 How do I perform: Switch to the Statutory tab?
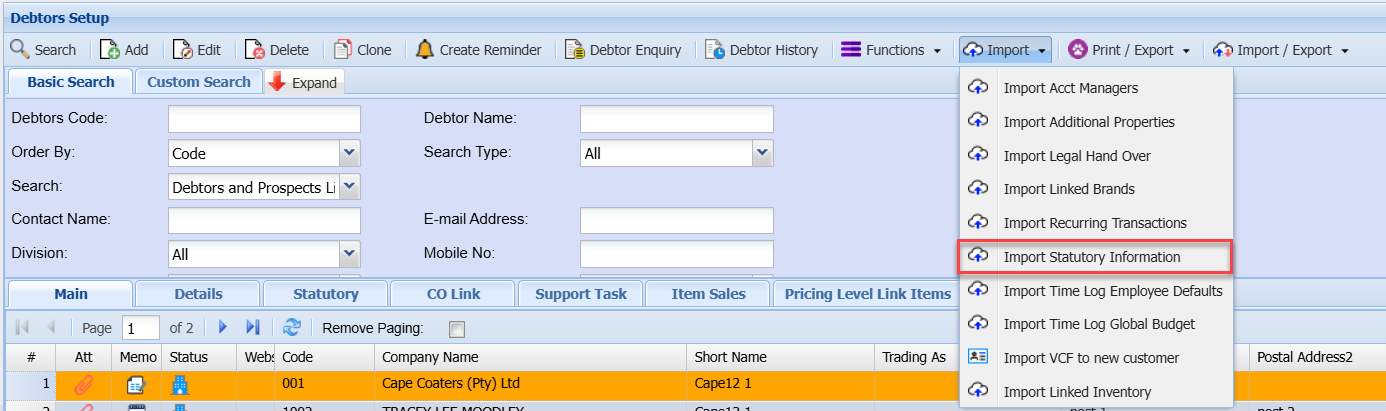325,294
